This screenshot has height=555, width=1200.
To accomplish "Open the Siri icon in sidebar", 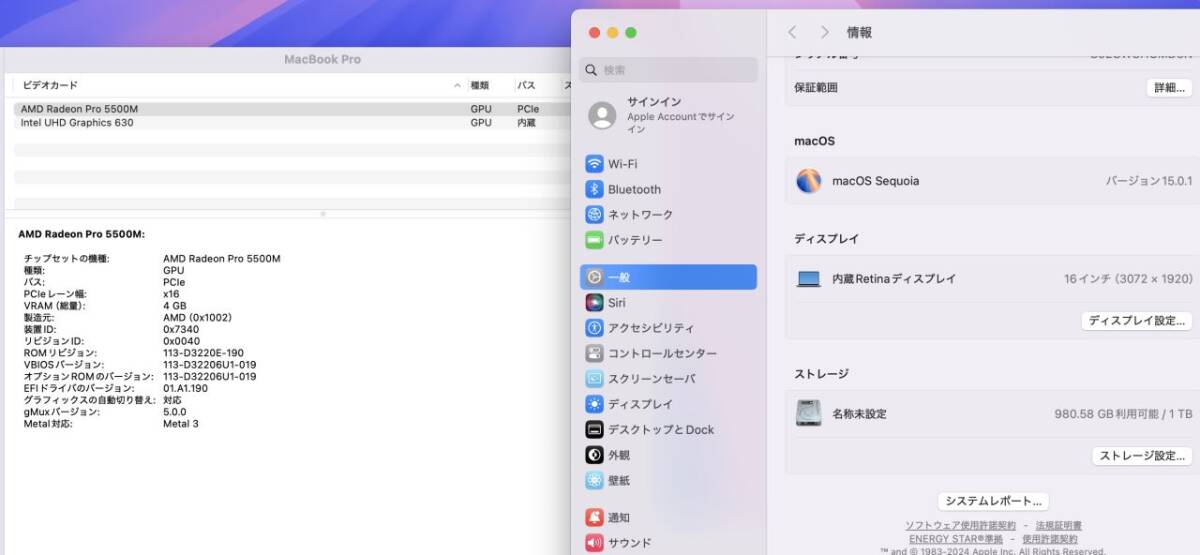I will click(x=594, y=302).
